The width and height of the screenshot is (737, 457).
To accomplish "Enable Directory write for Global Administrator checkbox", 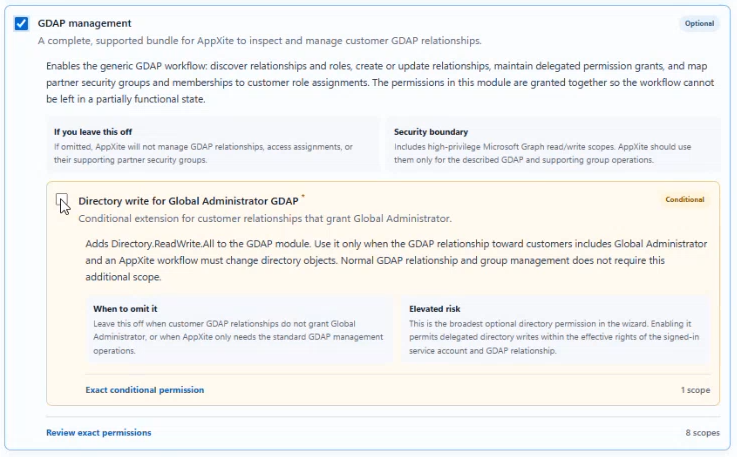I will [62, 200].
